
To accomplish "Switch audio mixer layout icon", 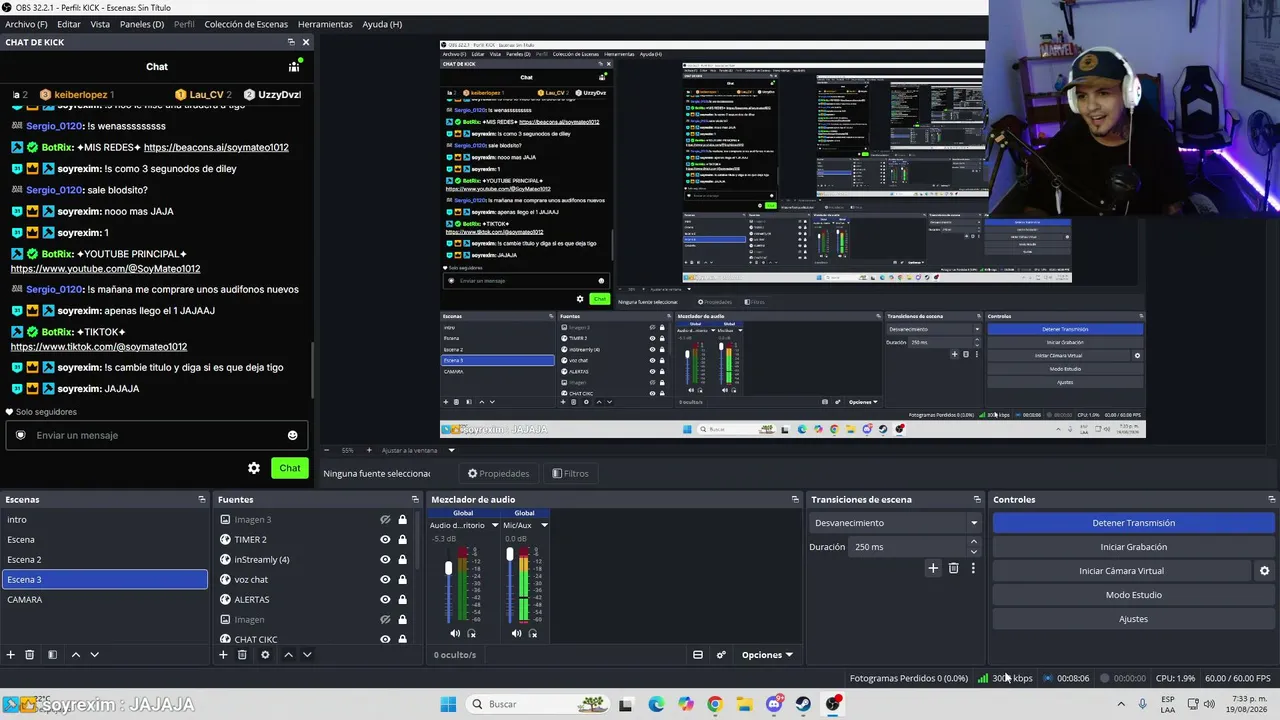I will tap(698, 655).
